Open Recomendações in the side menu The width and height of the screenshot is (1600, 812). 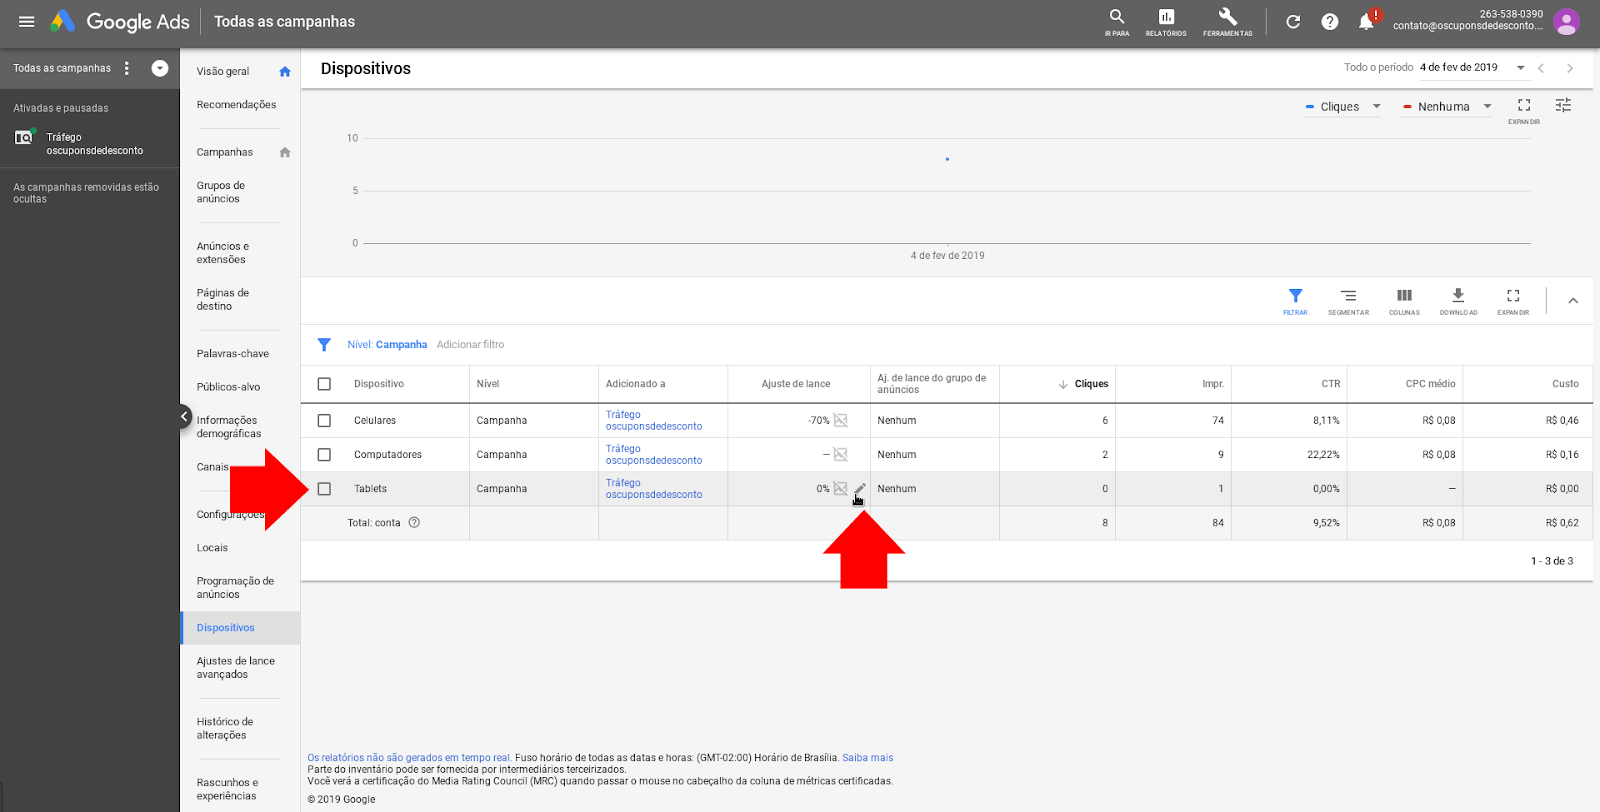(236, 105)
